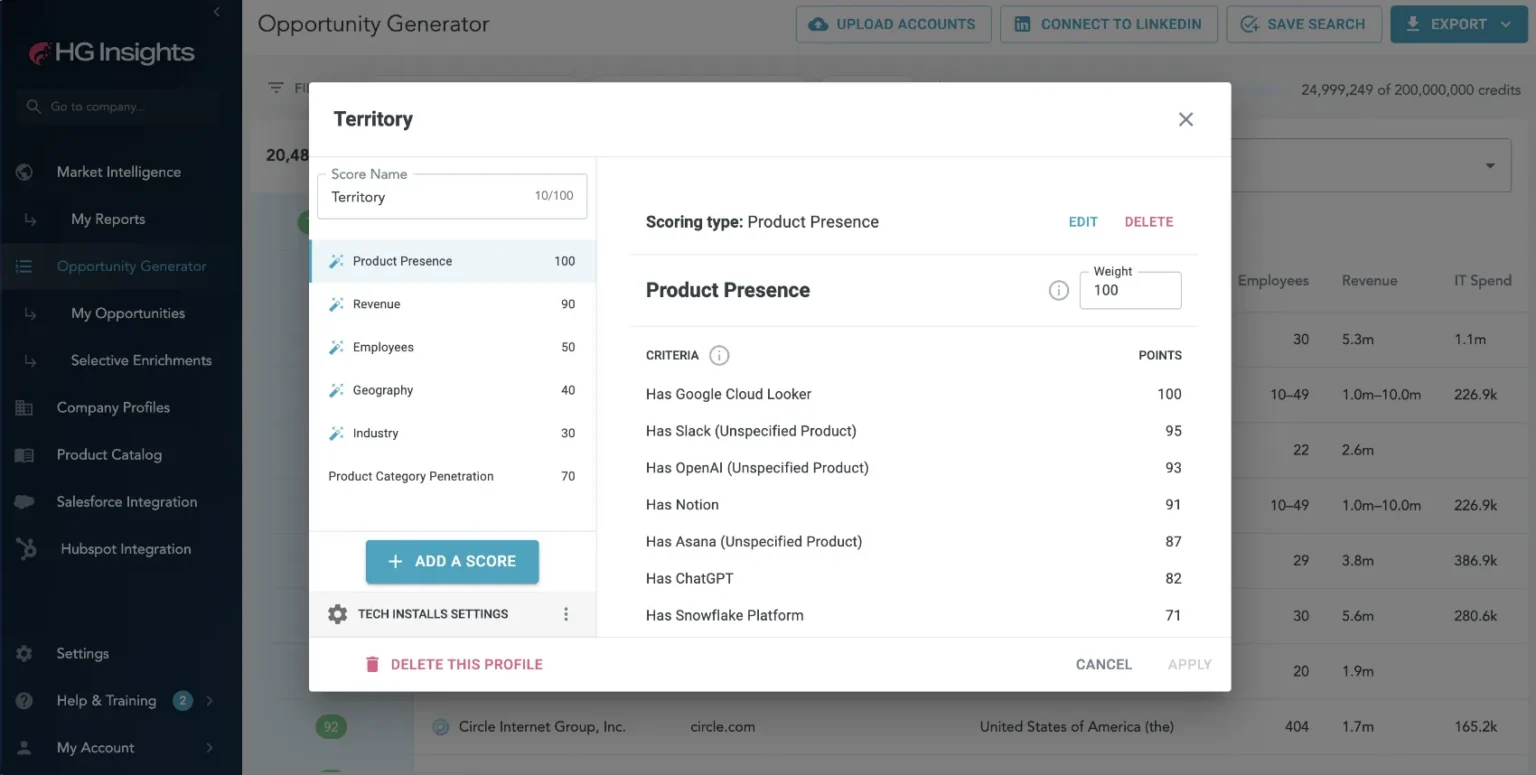Open the Export dropdown button
Viewport: 1536px width, 775px height.
(x=1458, y=24)
